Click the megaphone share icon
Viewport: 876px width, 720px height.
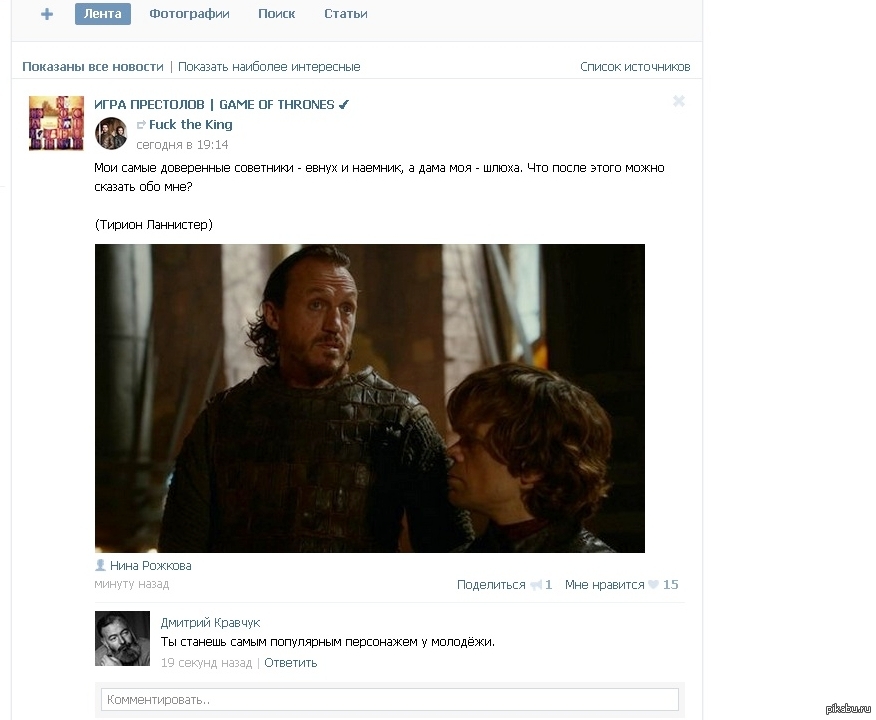coord(536,585)
